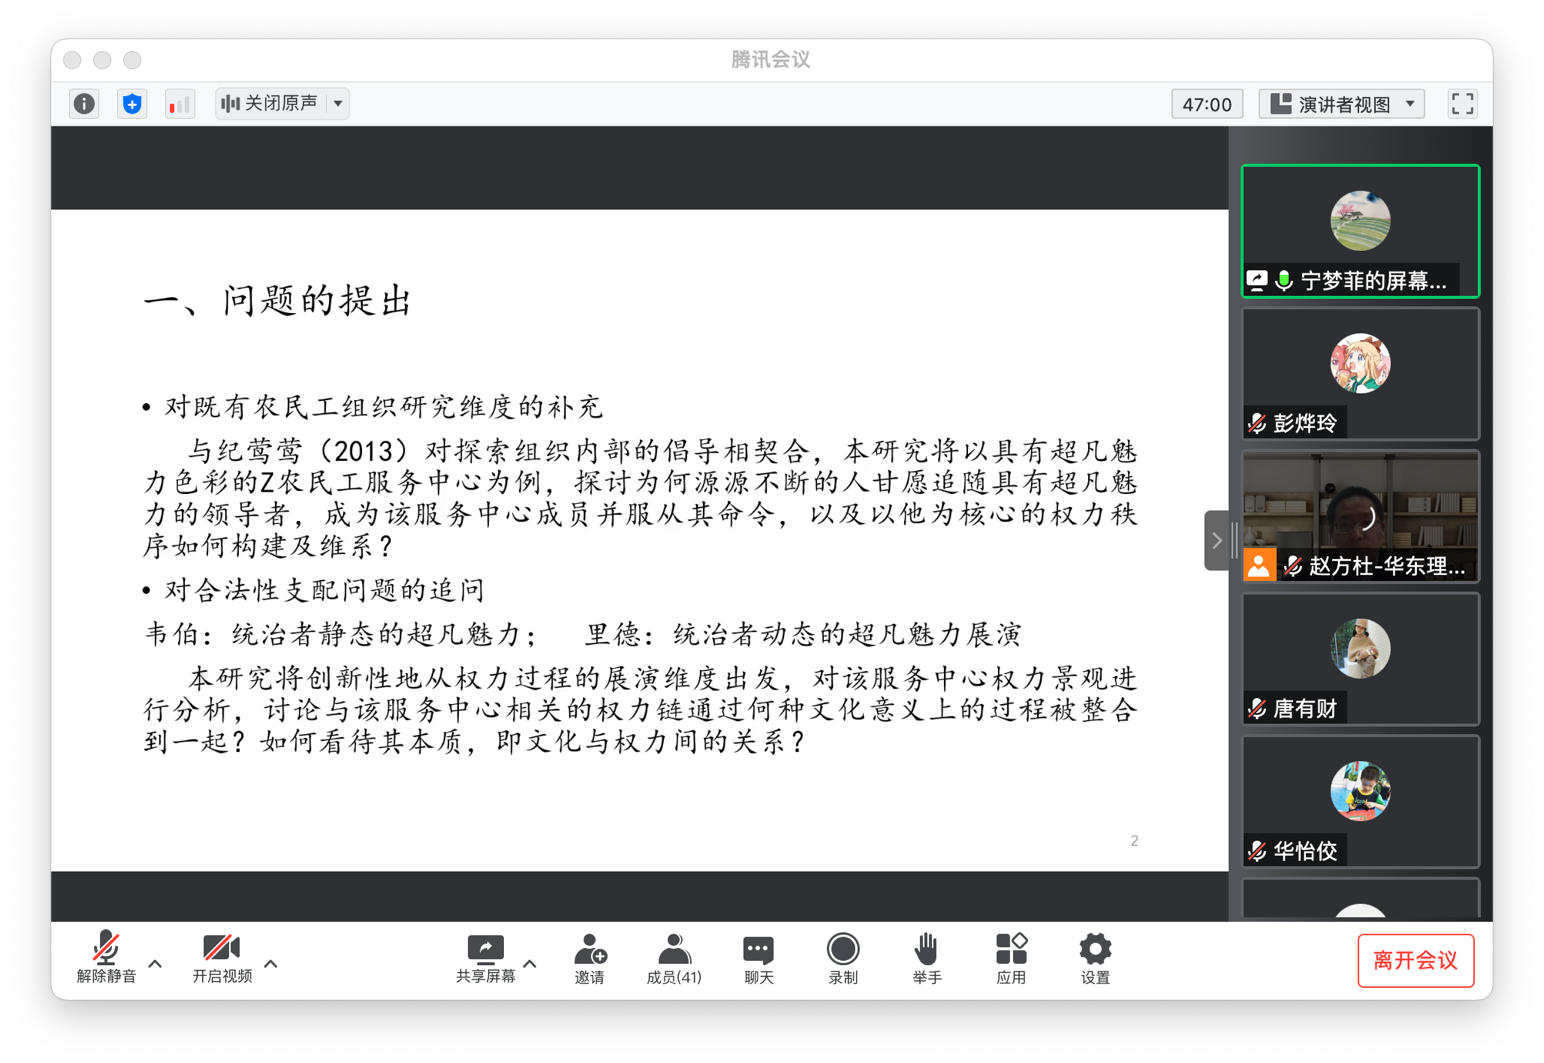
Task: Click the red leave meeting button
Action: tap(1415, 960)
